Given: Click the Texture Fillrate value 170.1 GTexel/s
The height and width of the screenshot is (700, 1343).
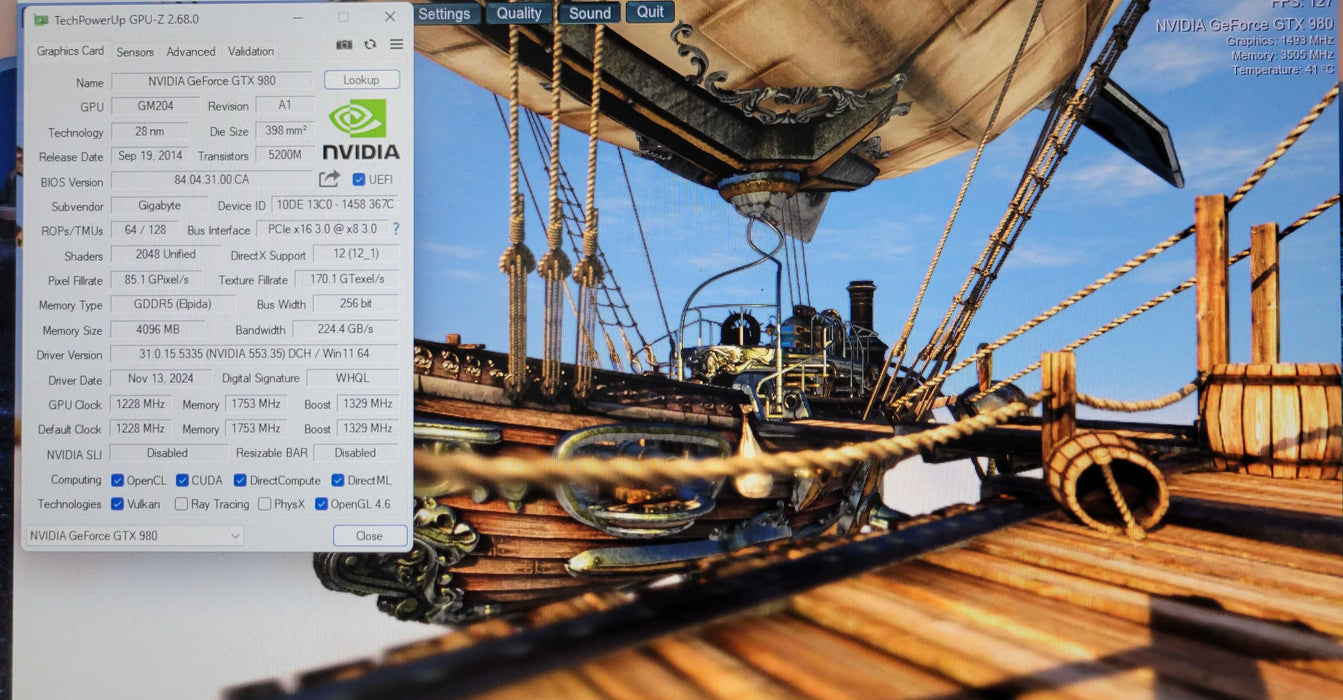Looking at the screenshot, I should click(x=347, y=280).
